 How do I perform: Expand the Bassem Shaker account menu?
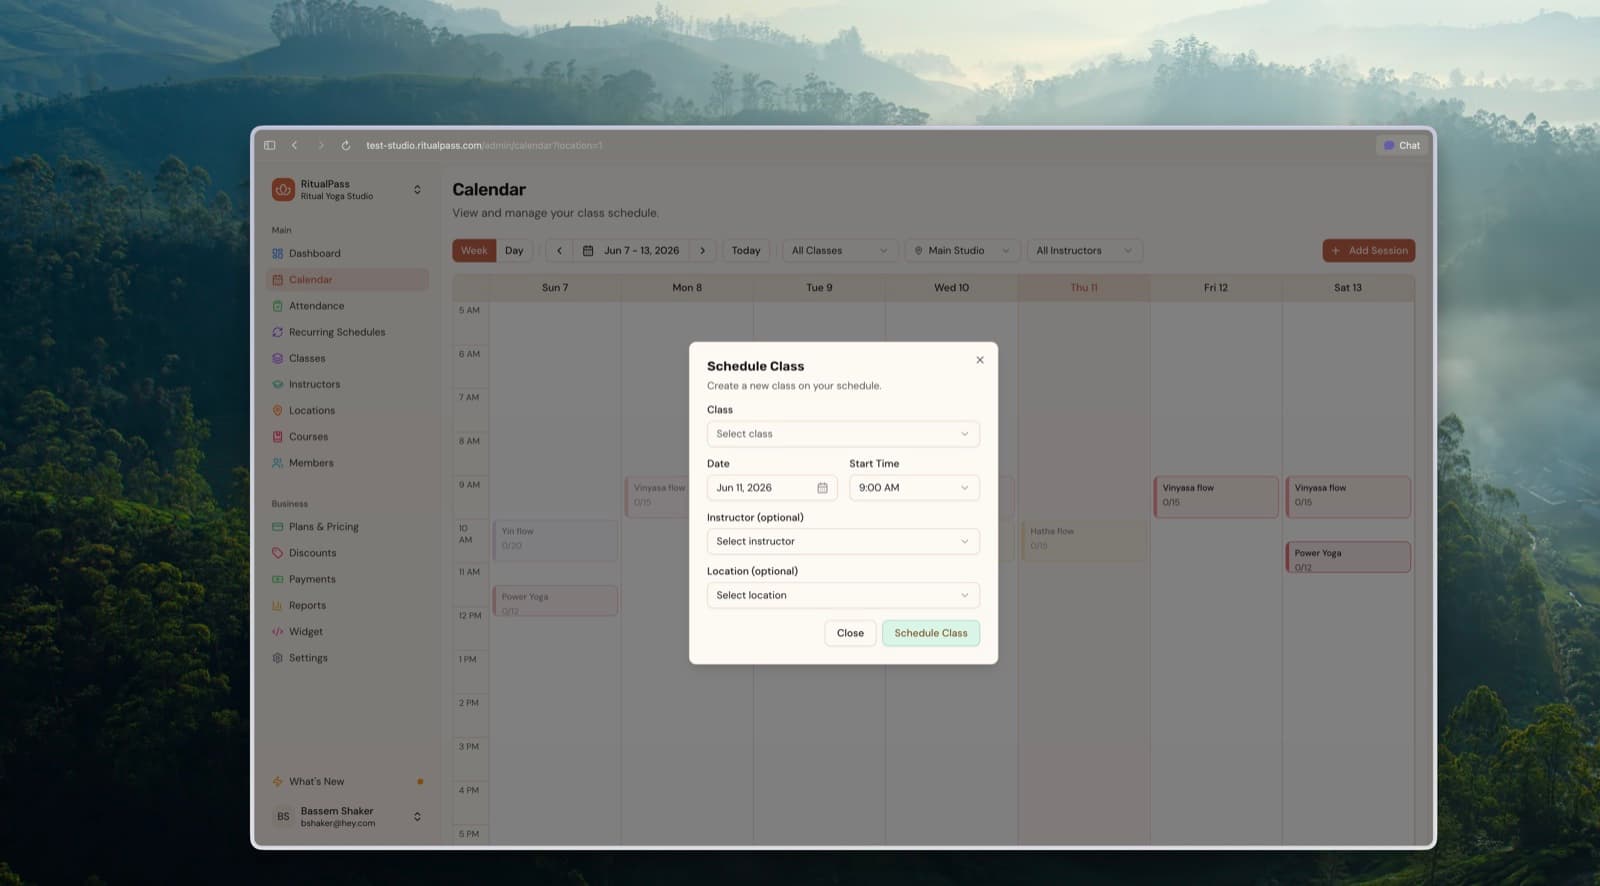(417, 817)
